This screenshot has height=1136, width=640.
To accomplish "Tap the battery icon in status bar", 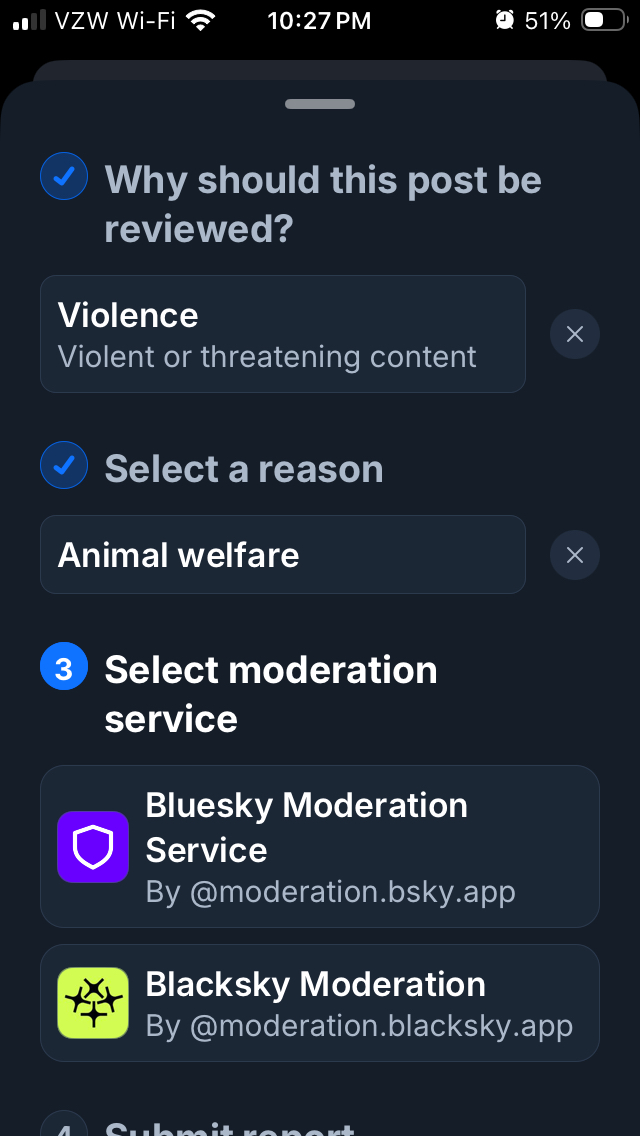I will [x=603, y=20].
